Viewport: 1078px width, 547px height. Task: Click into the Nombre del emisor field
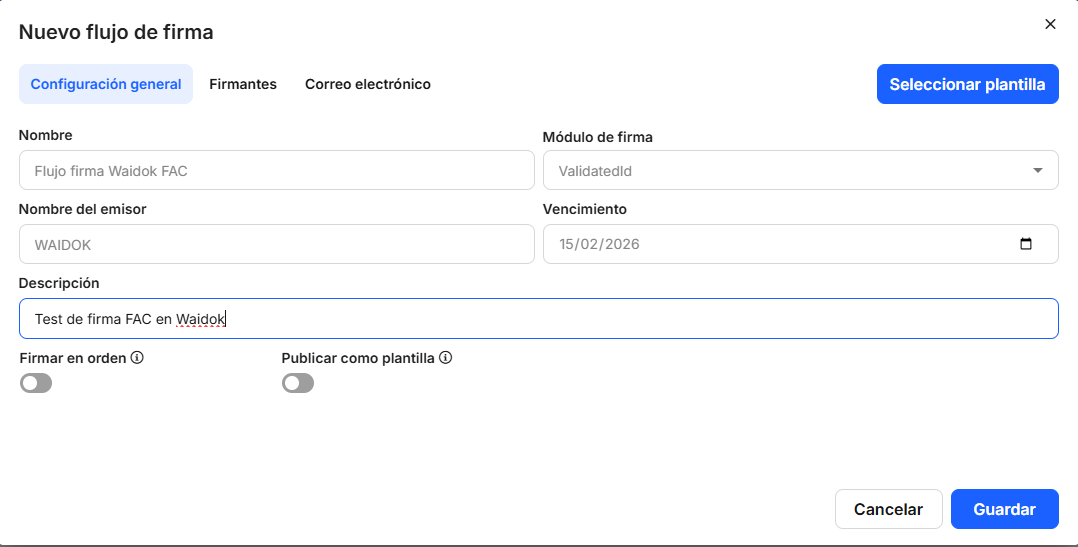(x=276, y=244)
